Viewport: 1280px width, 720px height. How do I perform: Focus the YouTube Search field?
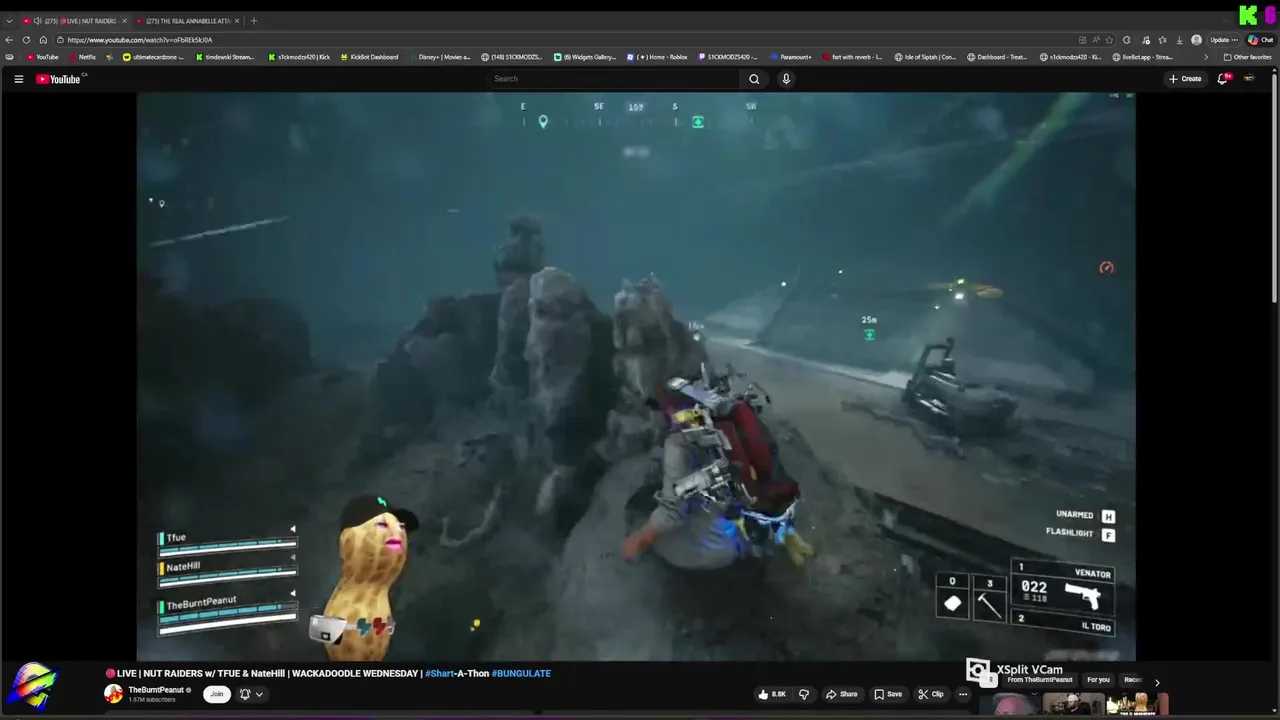tap(614, 79)
